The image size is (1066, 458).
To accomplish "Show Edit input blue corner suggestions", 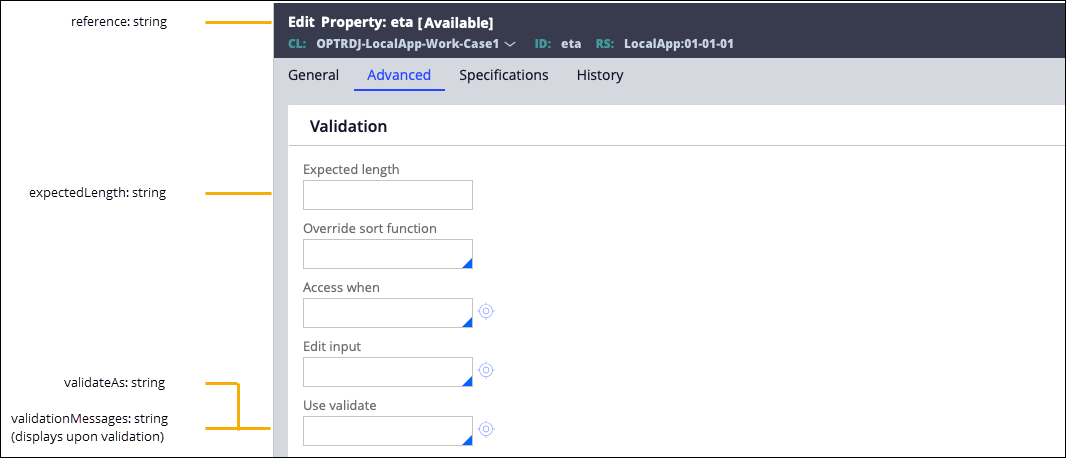I will 467,382.
